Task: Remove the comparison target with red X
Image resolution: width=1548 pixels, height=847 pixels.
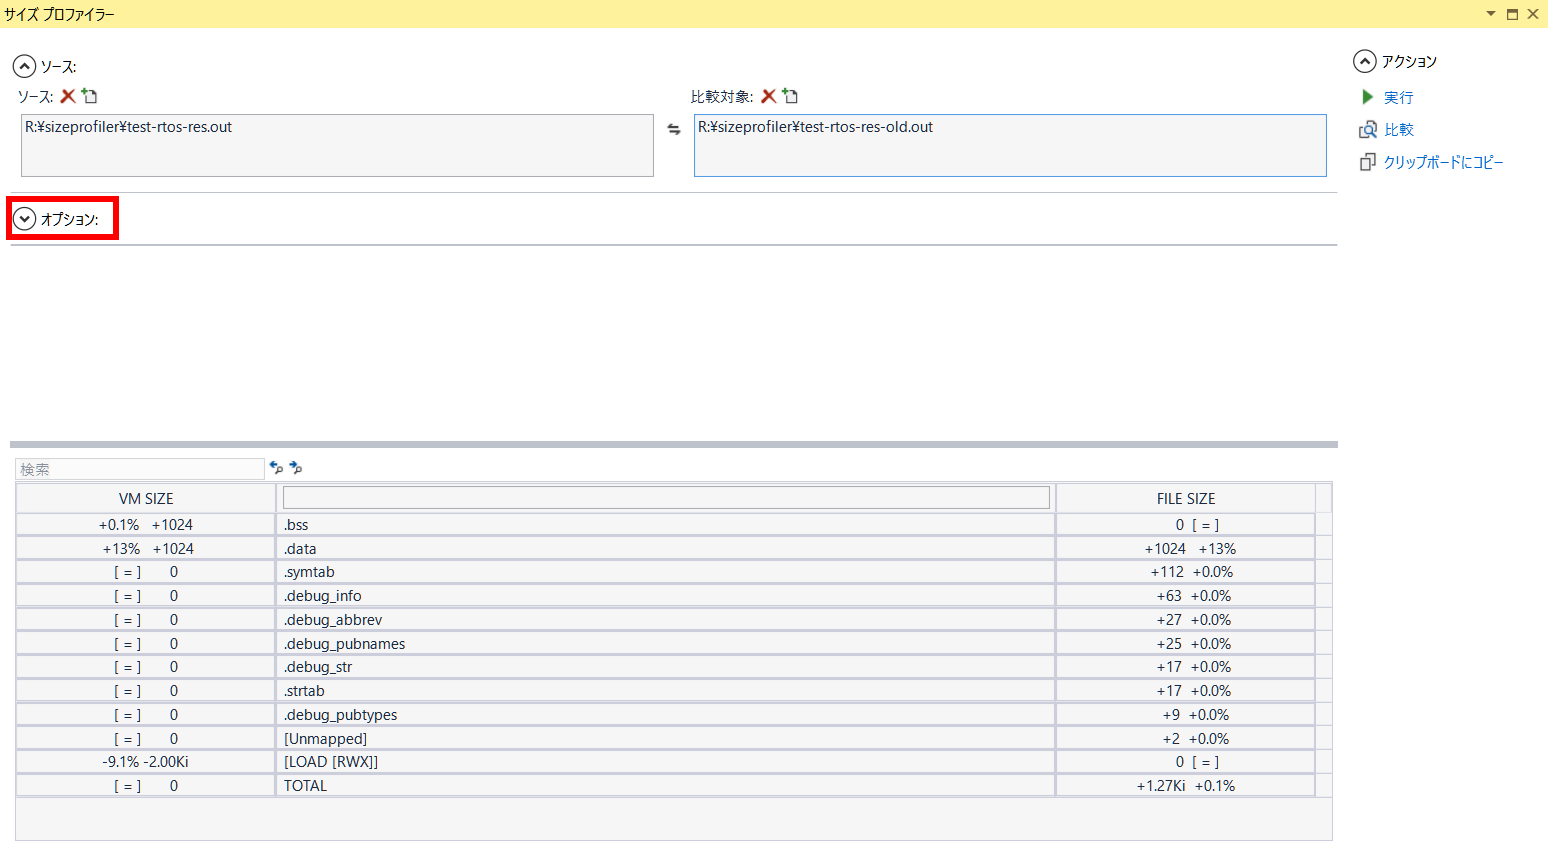Action: 768,96
